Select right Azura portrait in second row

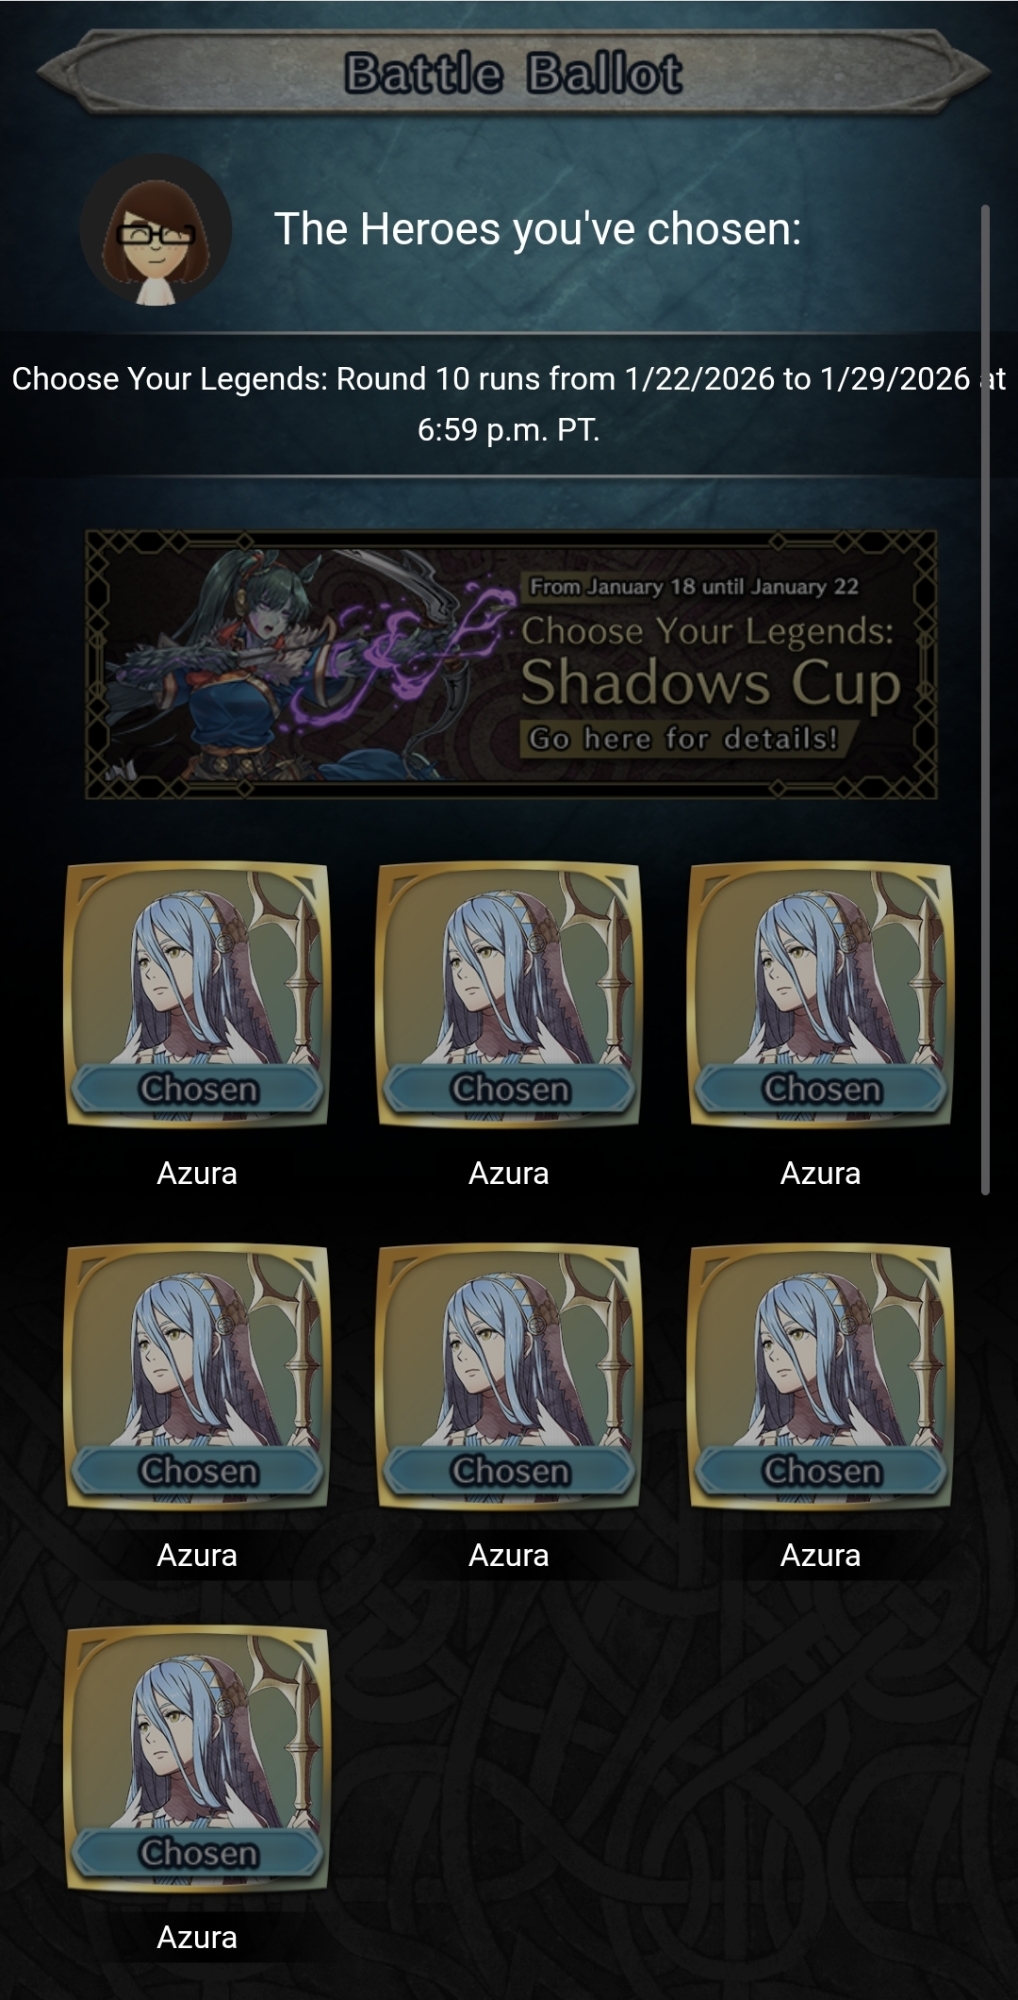[x=821, y=1377]
